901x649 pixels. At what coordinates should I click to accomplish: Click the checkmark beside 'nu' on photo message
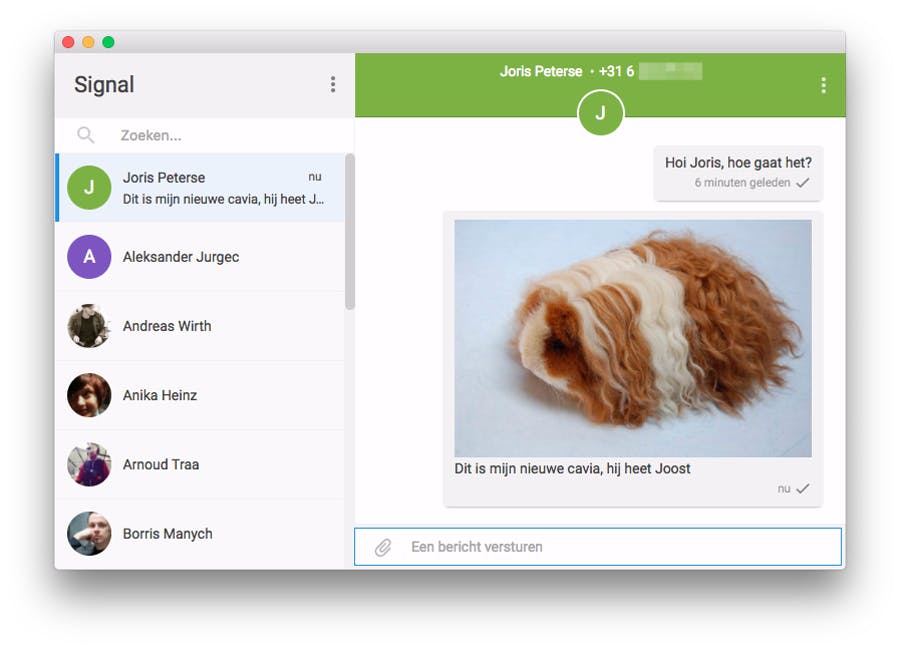[803, 489]
